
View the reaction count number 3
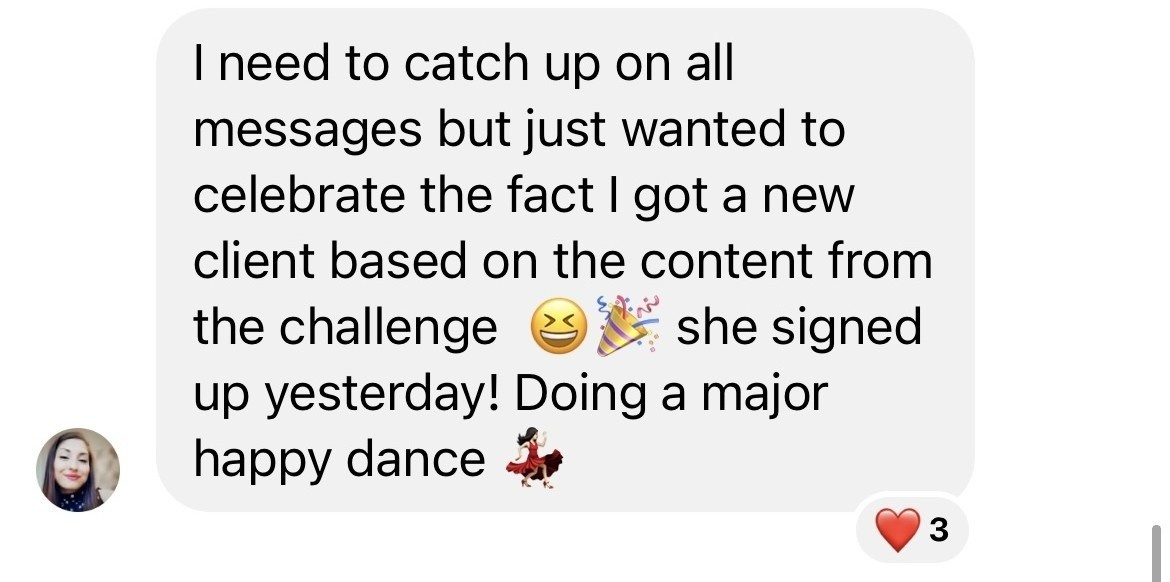point(939,530)
